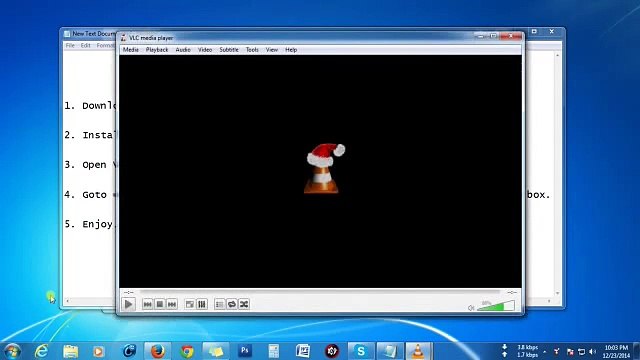Click Notepad horizontal scrollbar left arrow

(x=67, y=301)
